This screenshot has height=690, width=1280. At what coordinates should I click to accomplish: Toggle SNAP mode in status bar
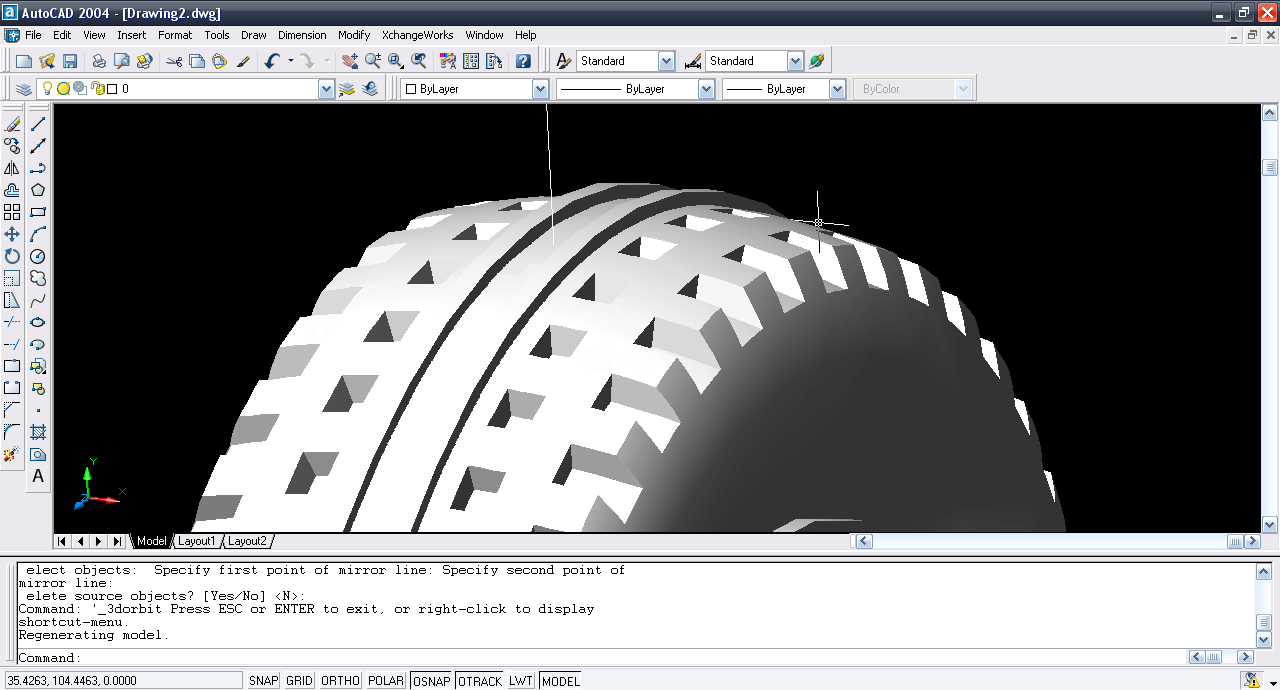click(264, 681)
